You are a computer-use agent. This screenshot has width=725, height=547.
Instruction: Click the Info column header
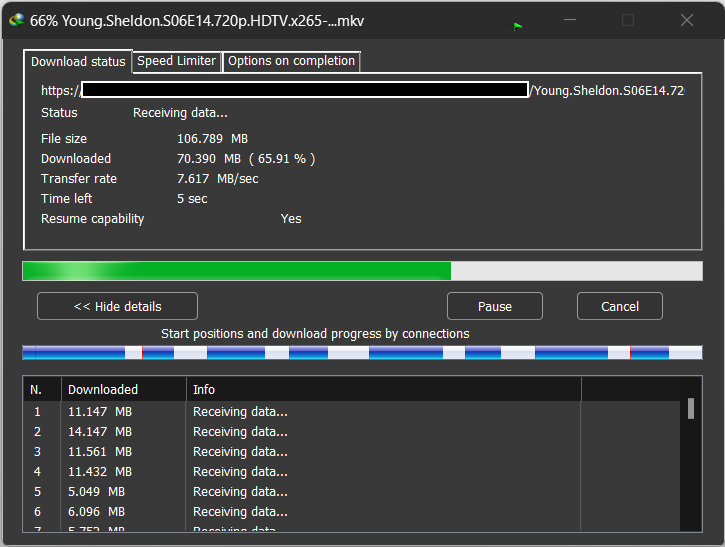tap(384, 389)
